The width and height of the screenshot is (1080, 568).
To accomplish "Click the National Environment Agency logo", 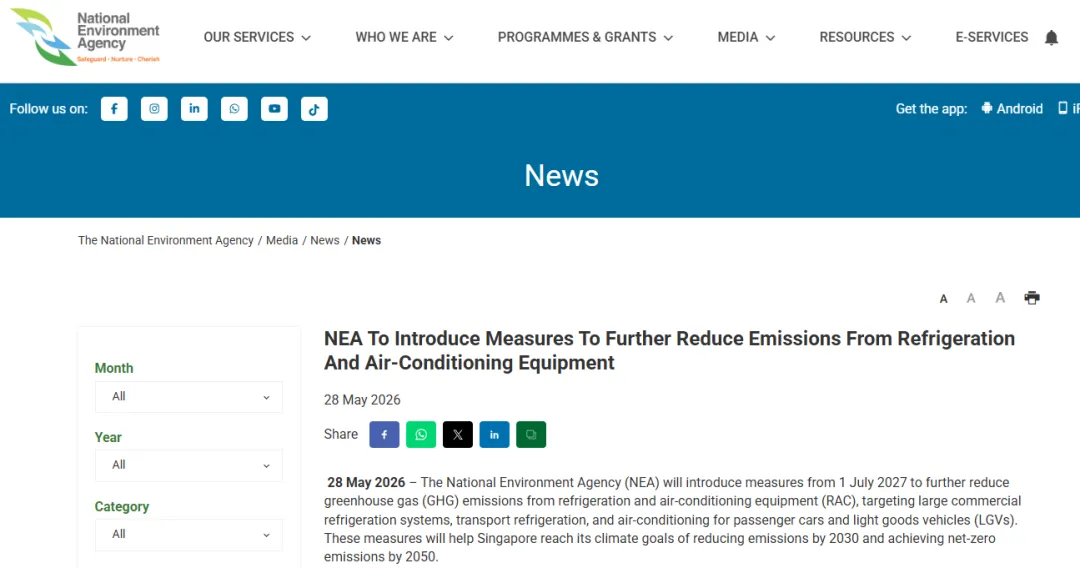I will [x=85, y=37].
